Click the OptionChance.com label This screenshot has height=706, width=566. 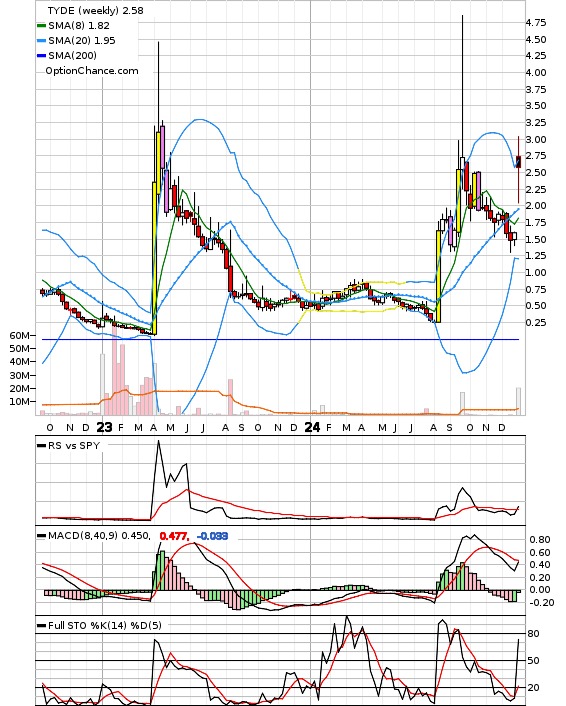click(92, 71)
